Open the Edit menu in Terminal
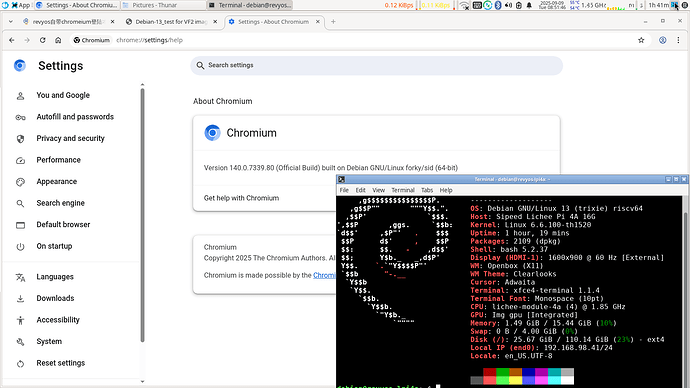The image size is (690, 388). pyautogui.click(x=360, y=190)
